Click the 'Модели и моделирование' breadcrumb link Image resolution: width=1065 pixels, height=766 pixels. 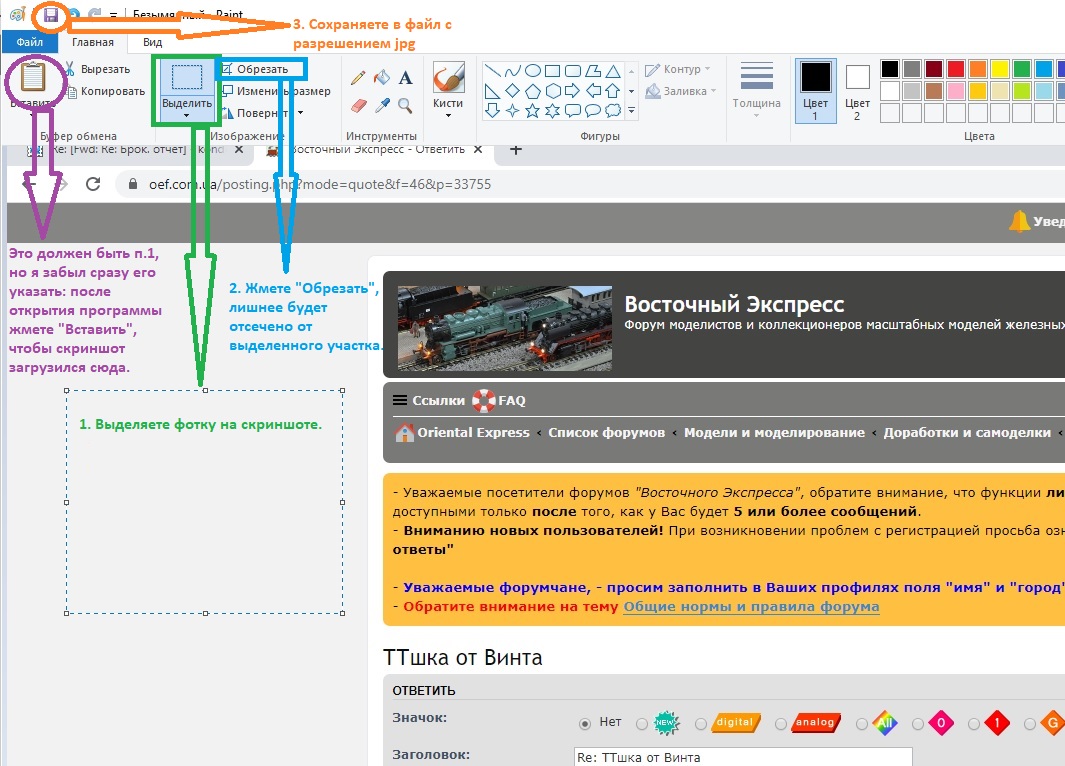(x=774, y=433)
